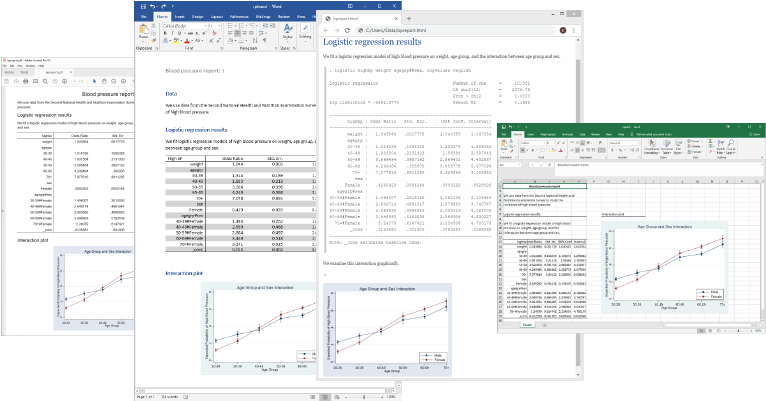Use Format Painter in Word
The image size is (766, 401).
tap(153, 41)
